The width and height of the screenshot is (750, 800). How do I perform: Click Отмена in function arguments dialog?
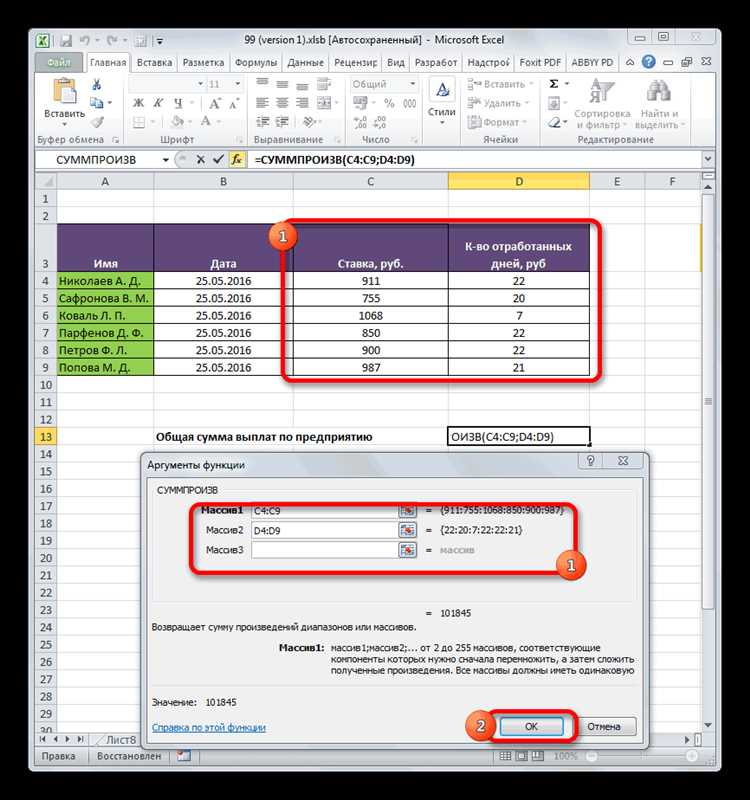tap(604, 727)
